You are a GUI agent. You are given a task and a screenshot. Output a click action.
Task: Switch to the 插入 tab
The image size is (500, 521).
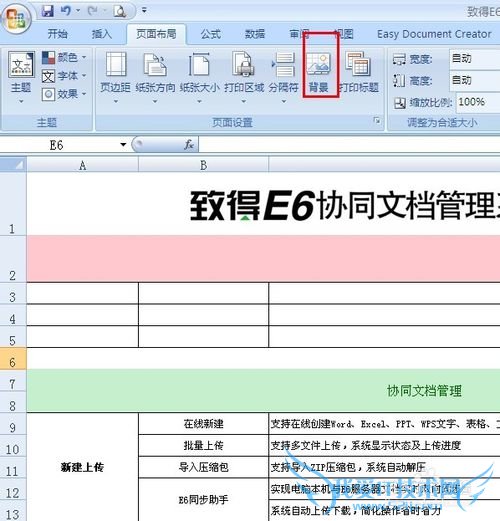[x=102, y=34]
